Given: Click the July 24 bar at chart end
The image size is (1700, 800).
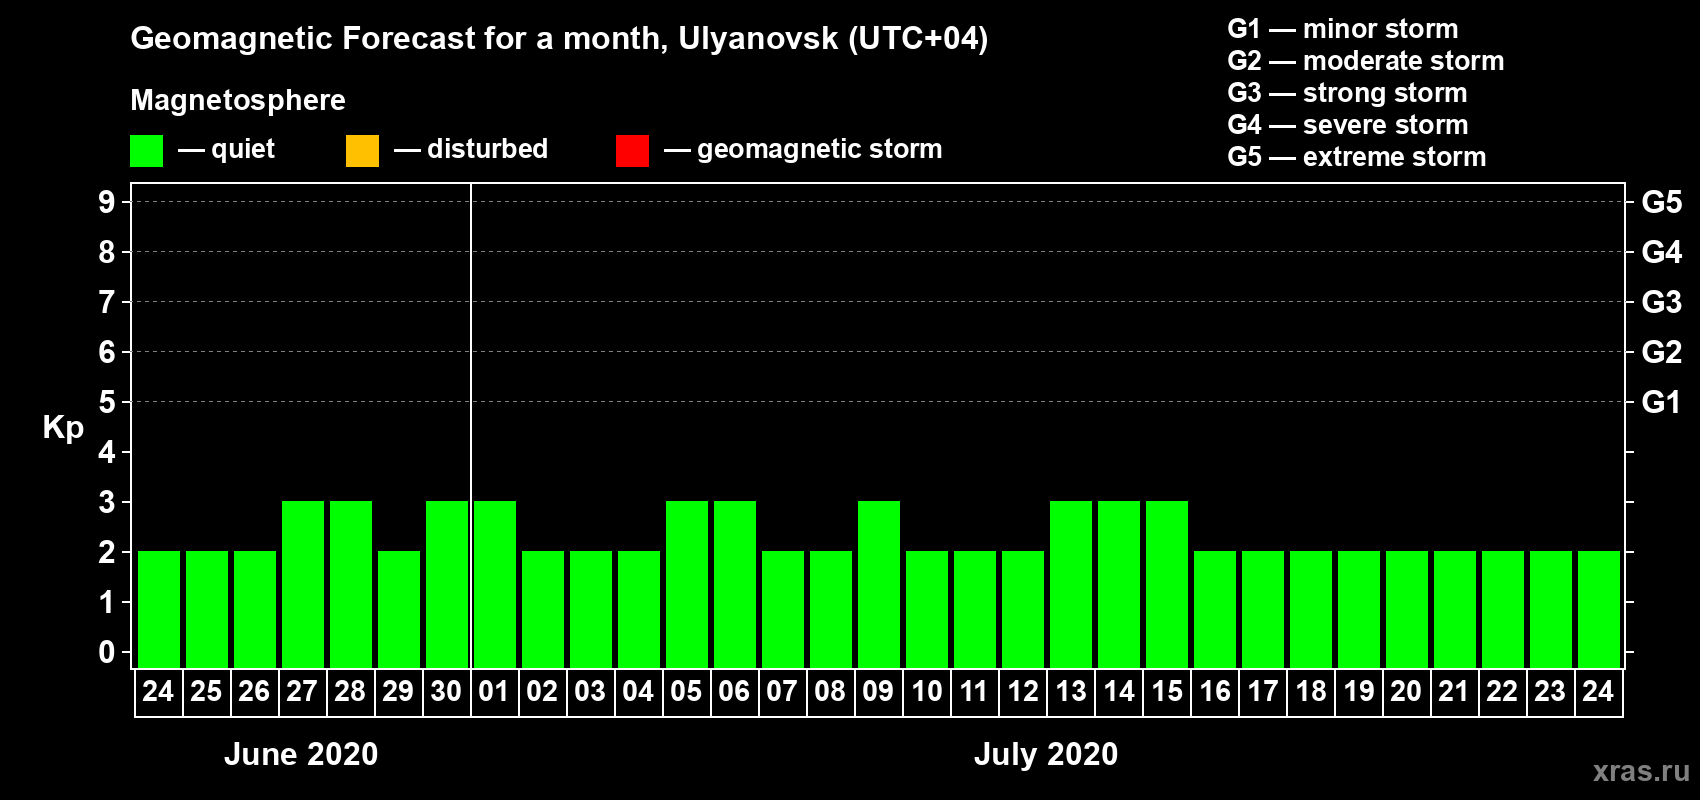Looking at the screenshot, I should [1599, 609].
